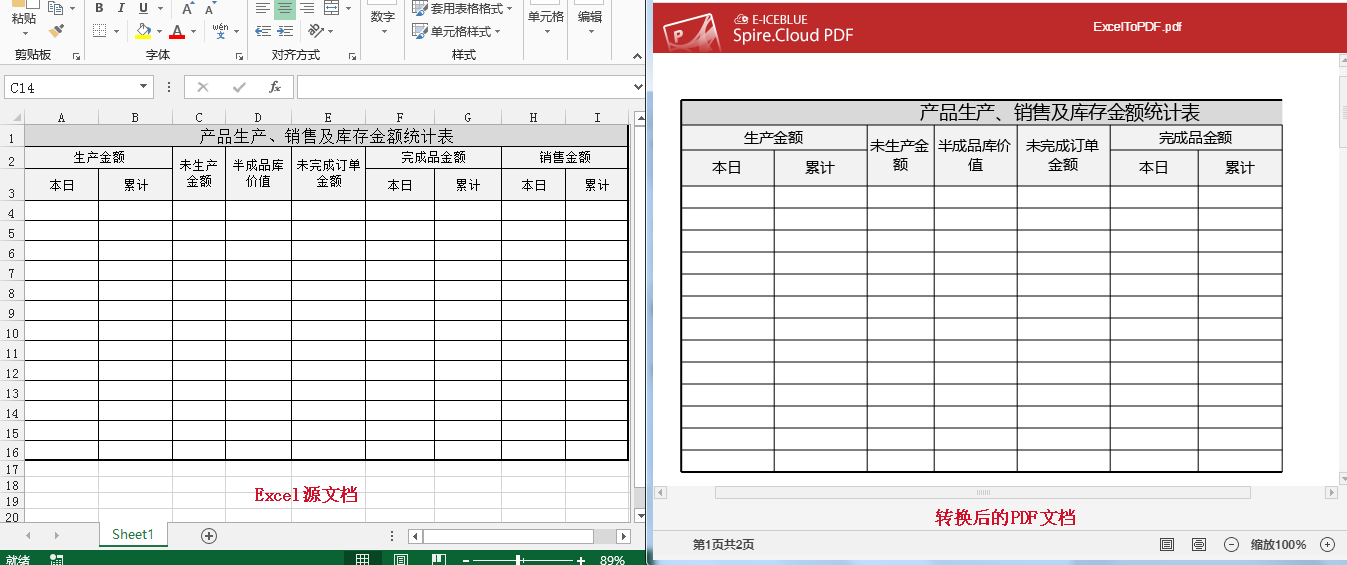1347x565 pixels.
Task: Click Excel title cell 产品生产、销售及库存金额统计表
Action: coord(326,135)
